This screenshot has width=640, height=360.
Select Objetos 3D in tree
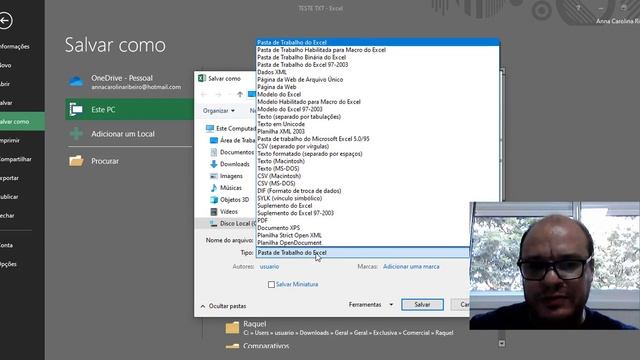(229, 200)
